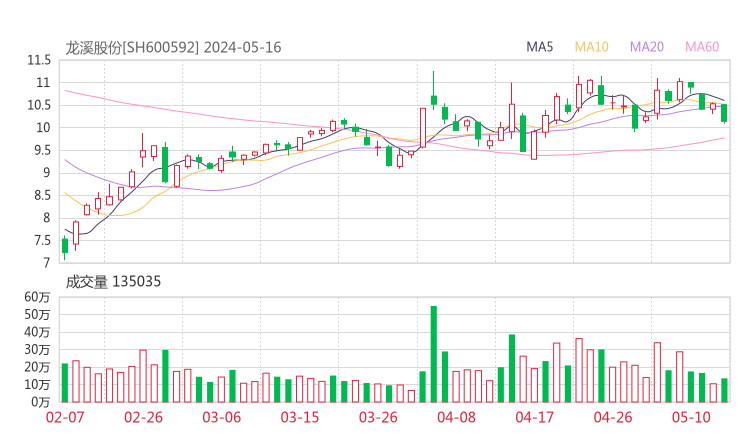Click the 10.5 price axis label
Viewport: 740px width, 440px height.
coord(39,105)
